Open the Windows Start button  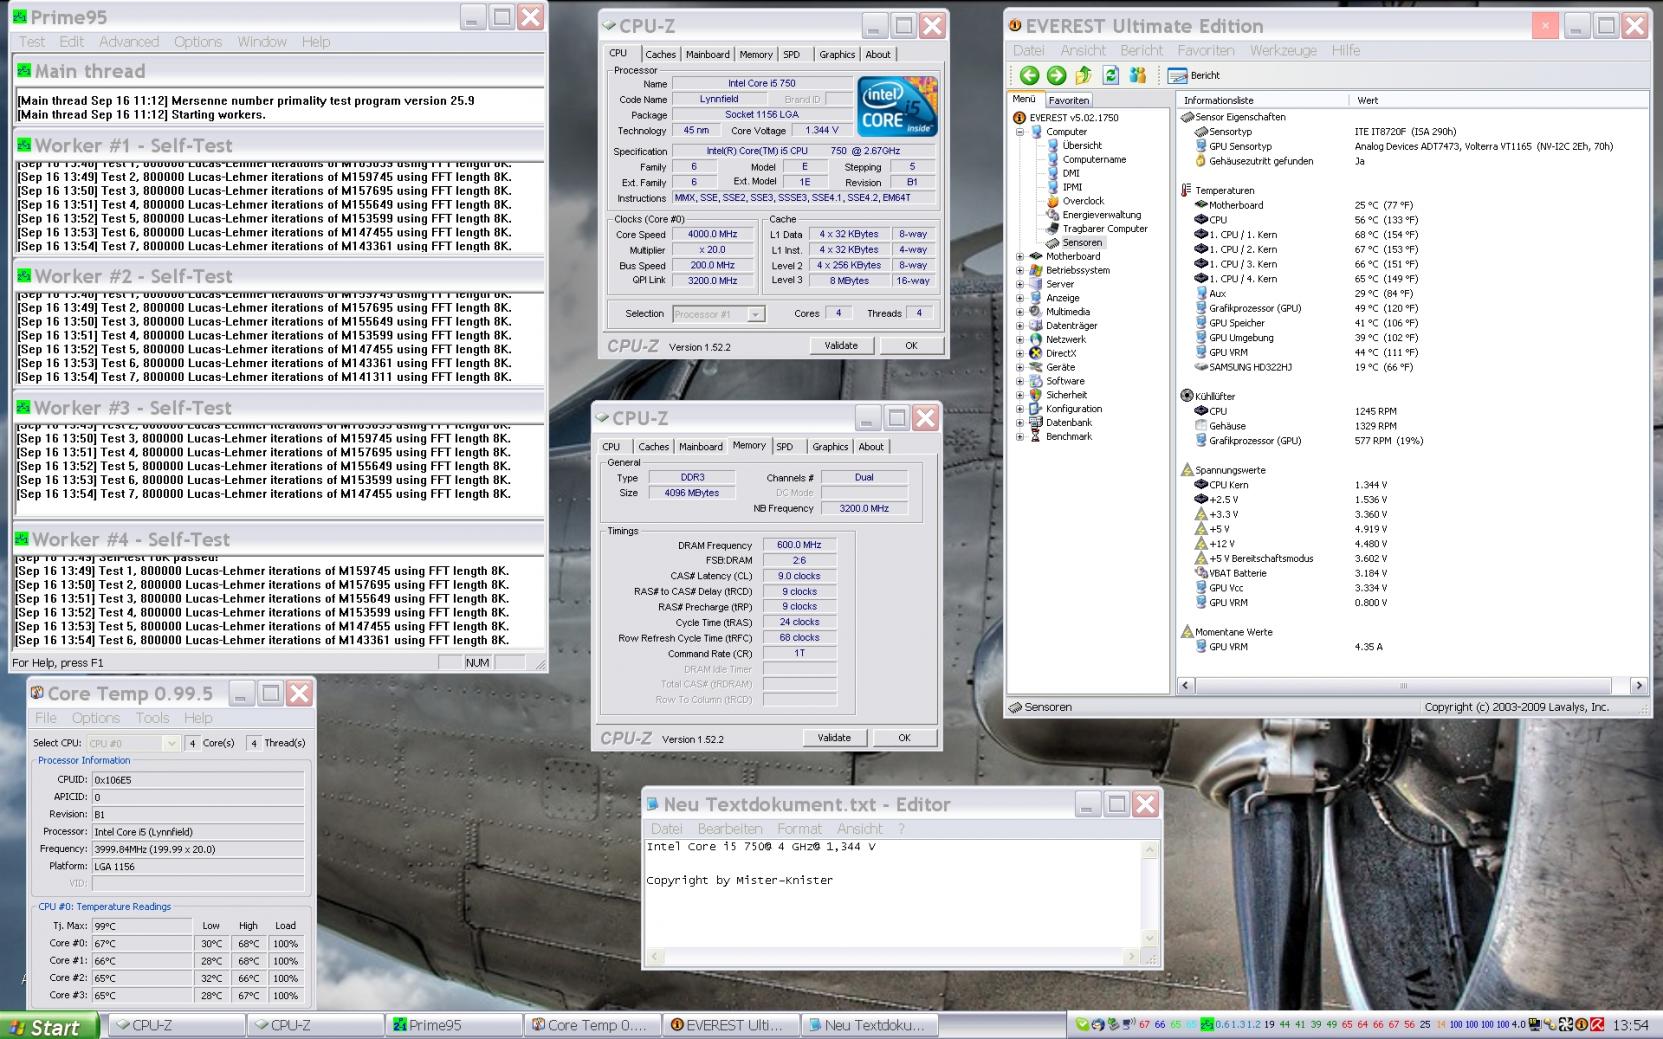click(50, 1026)
